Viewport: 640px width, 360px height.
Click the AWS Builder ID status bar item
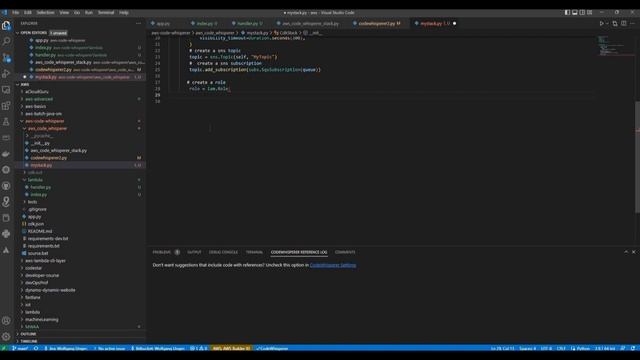tap(231, 348)
